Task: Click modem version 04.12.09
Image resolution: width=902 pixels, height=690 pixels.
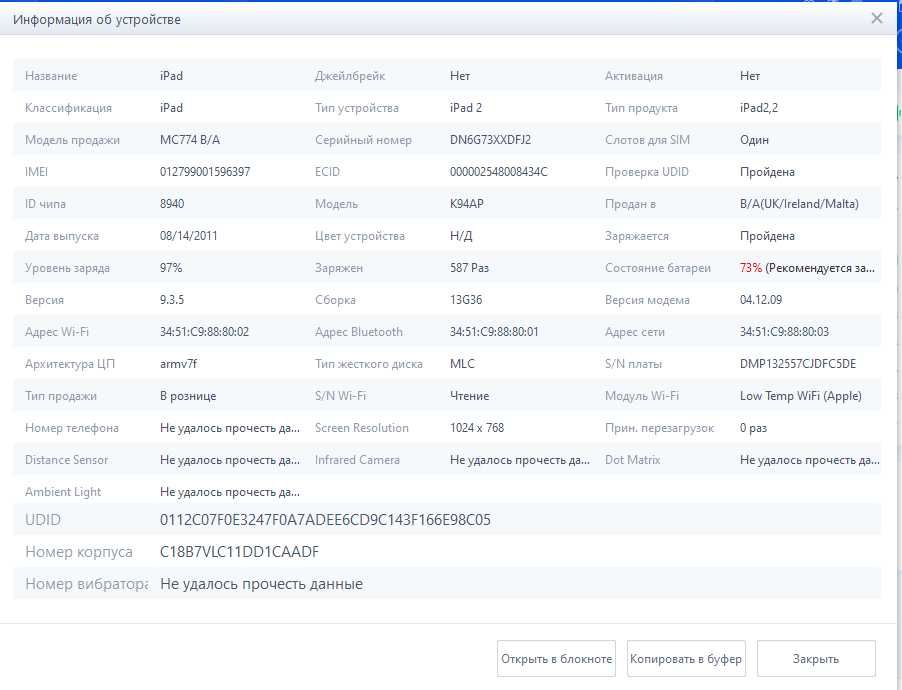Action: [760, 300]
